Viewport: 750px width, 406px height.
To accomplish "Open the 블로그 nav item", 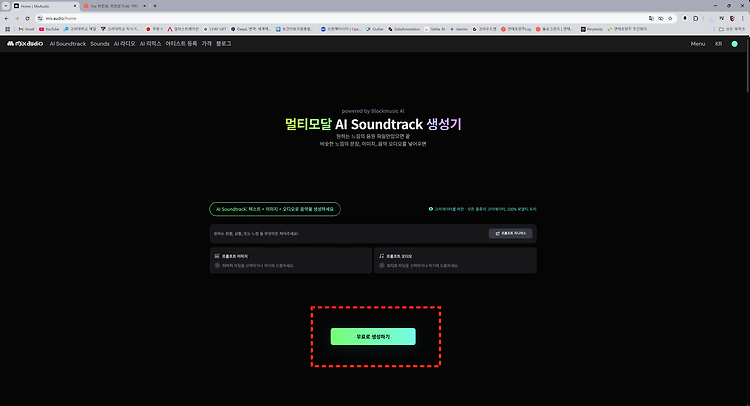I will point(223,44).
